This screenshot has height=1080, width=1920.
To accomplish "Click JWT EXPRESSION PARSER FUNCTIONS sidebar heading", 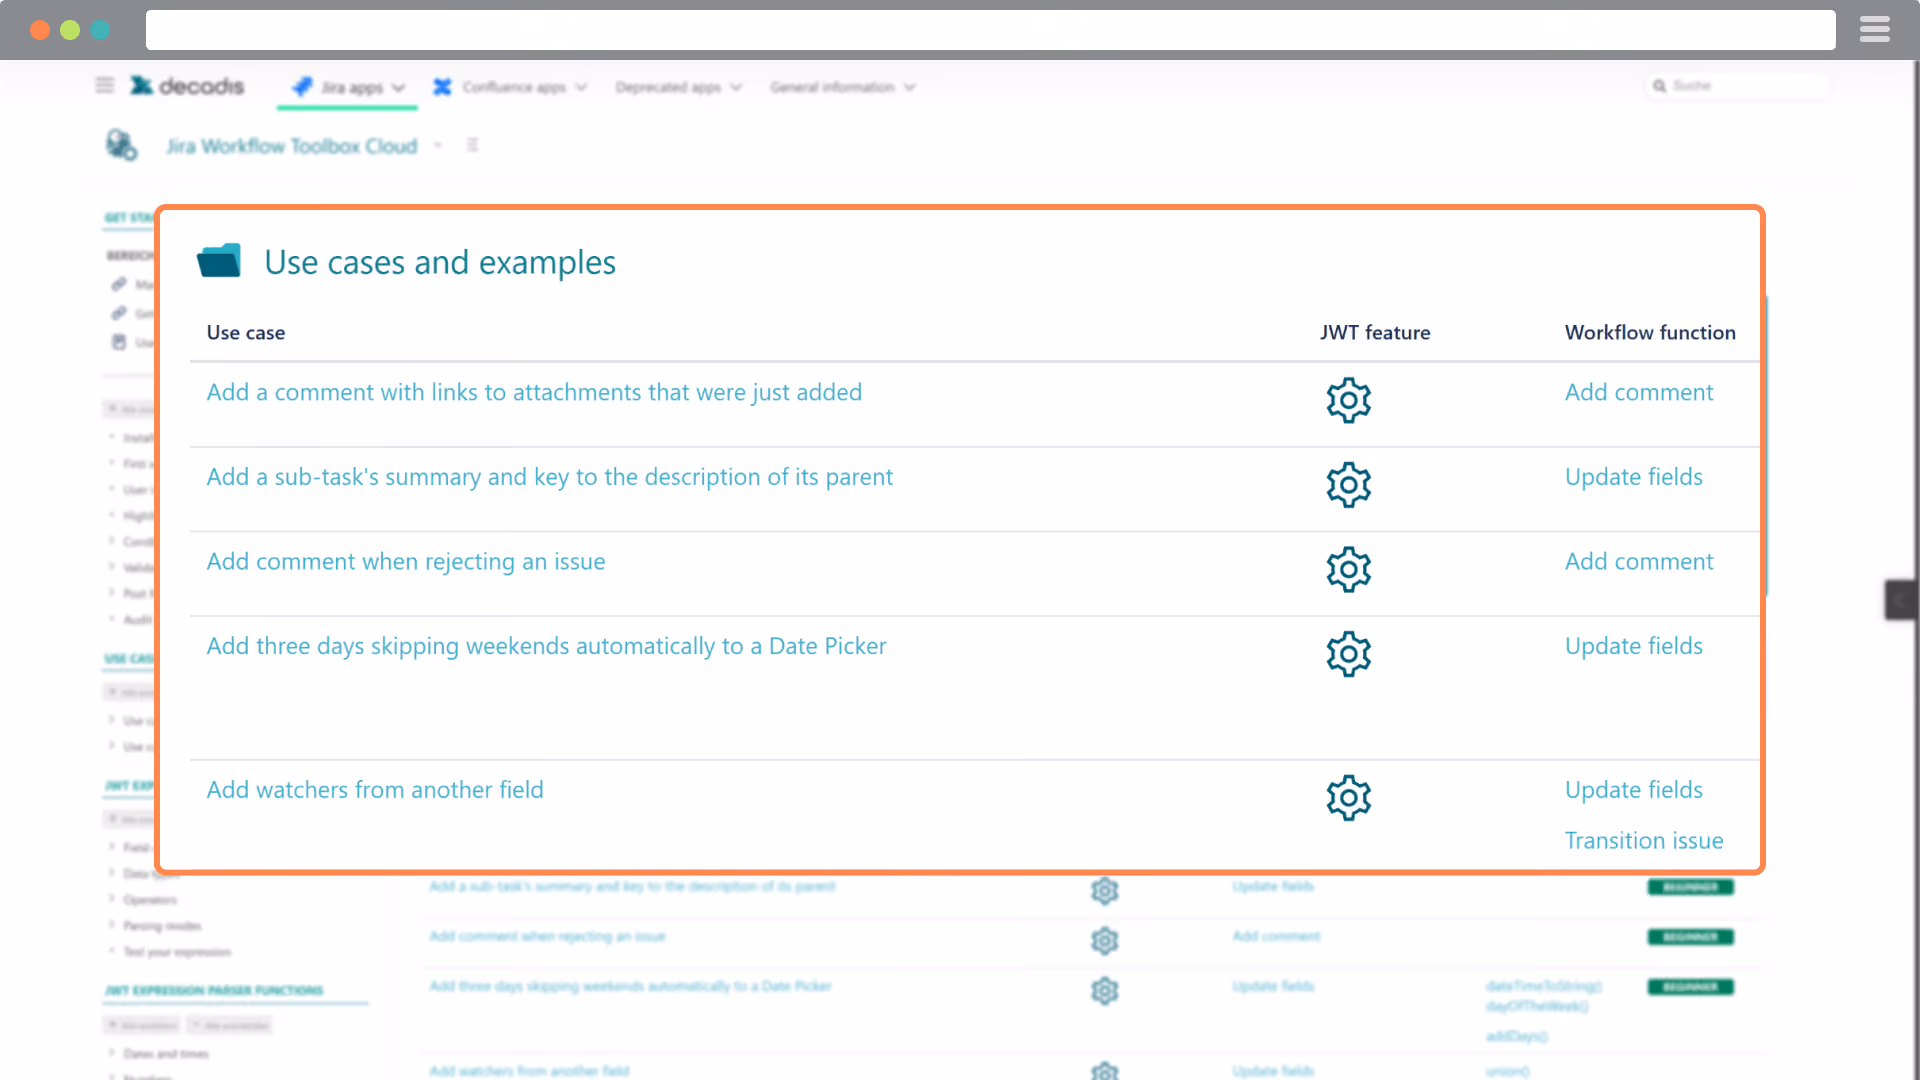I will pyautogui.click(x=214, y=990).
